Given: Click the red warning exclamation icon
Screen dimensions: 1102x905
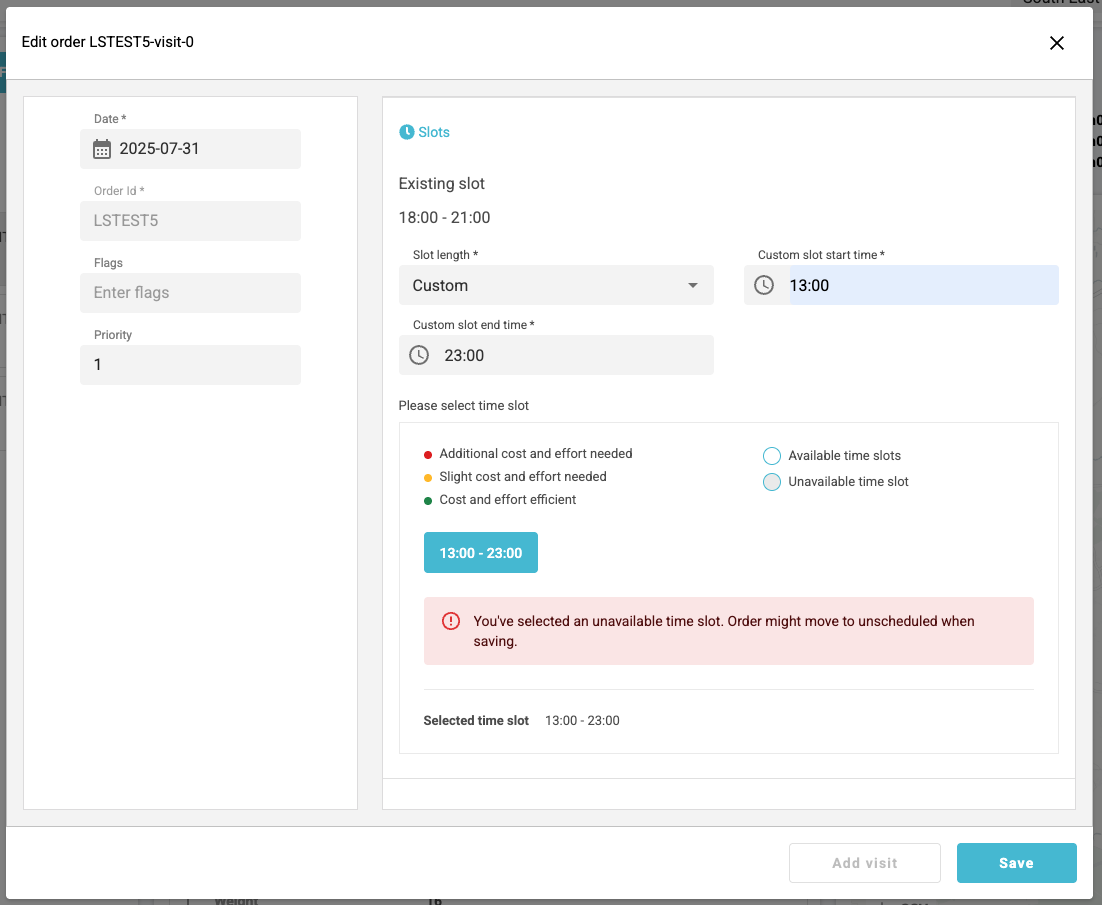Looking at the screenshot, I should click(x=450, y=621).
